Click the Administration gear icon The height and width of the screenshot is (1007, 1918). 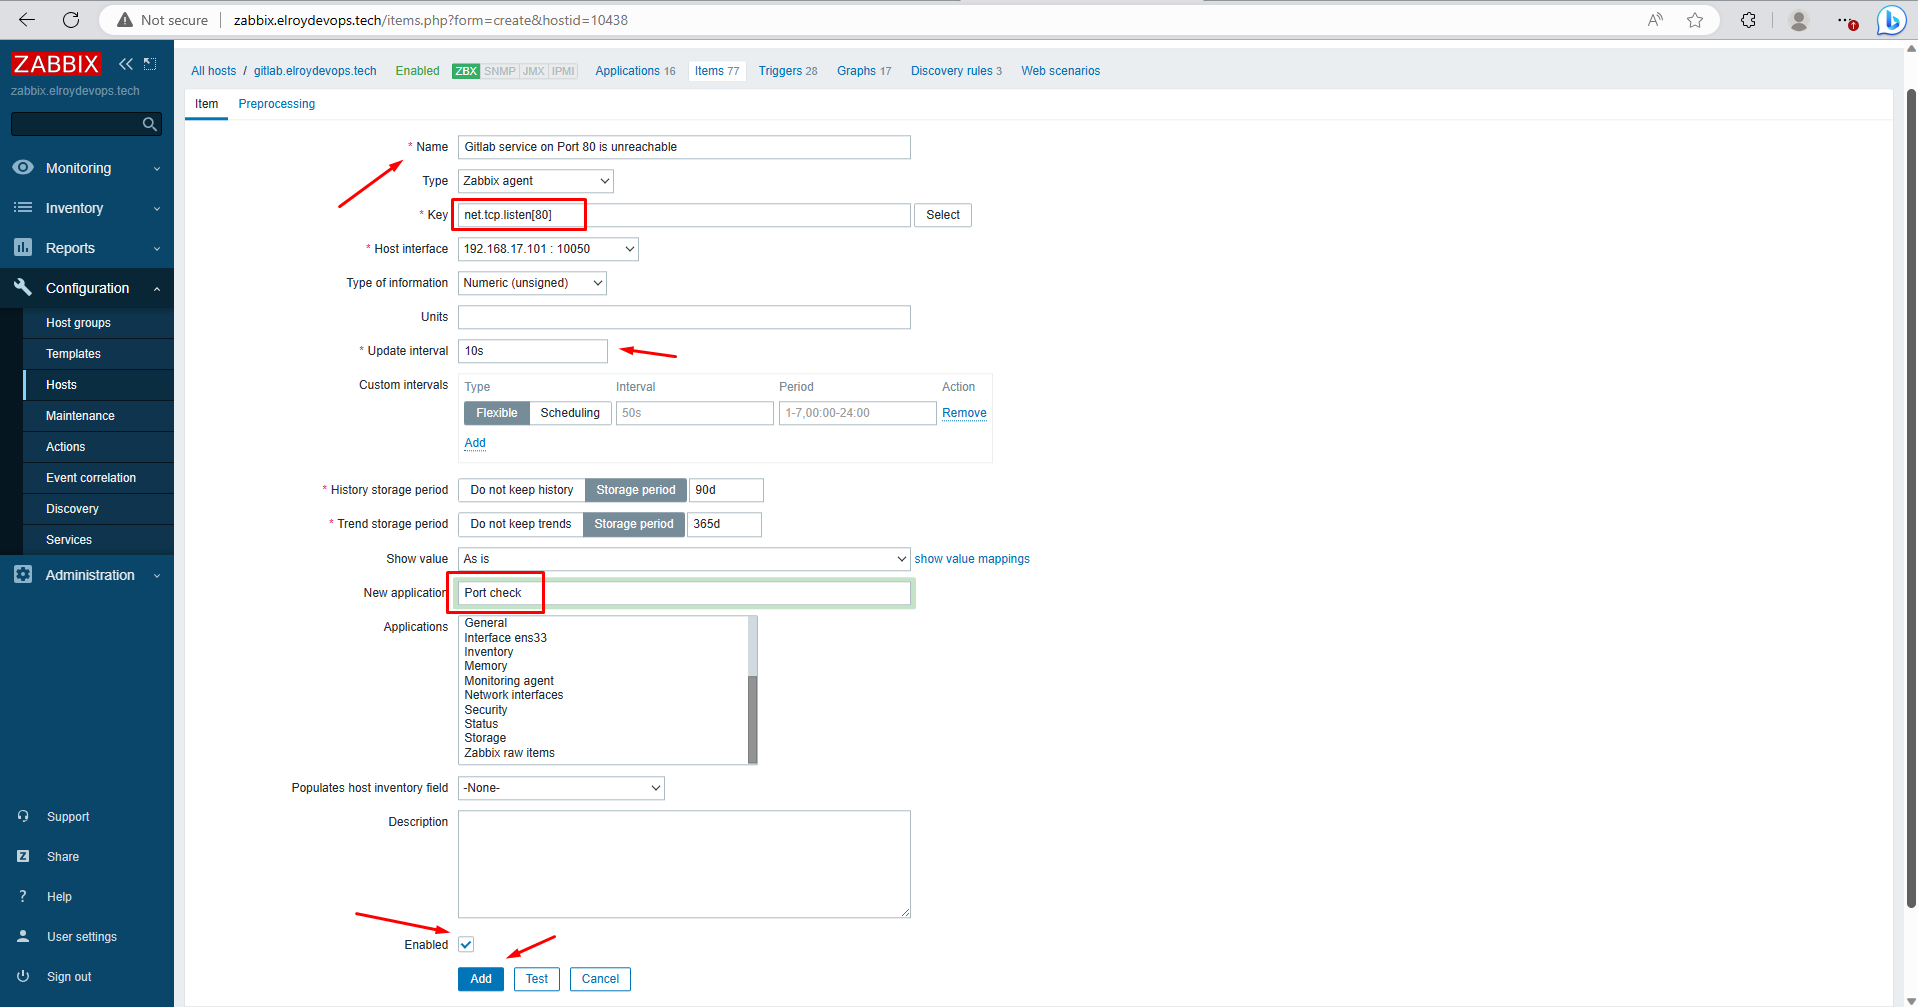coord(22,575)
